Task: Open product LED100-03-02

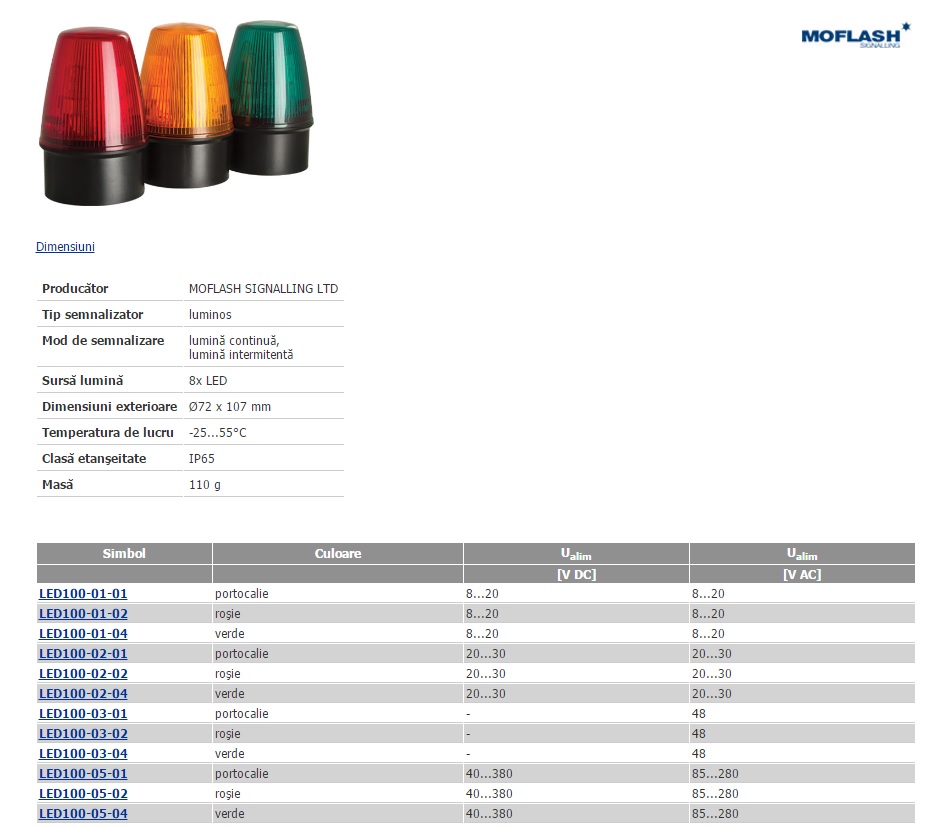Action: (x=83, y=734)
